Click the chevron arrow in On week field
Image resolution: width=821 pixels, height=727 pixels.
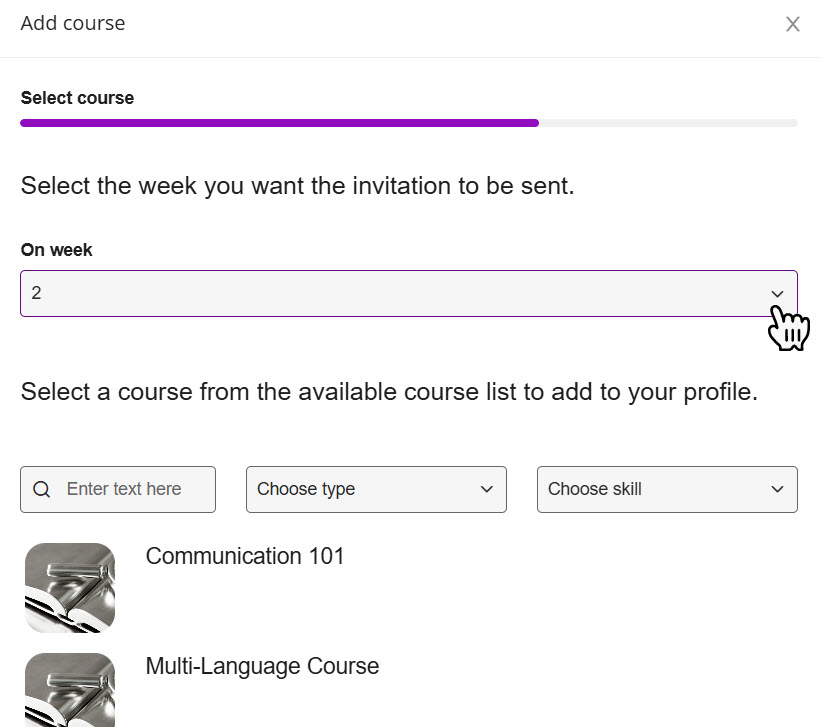777,294
